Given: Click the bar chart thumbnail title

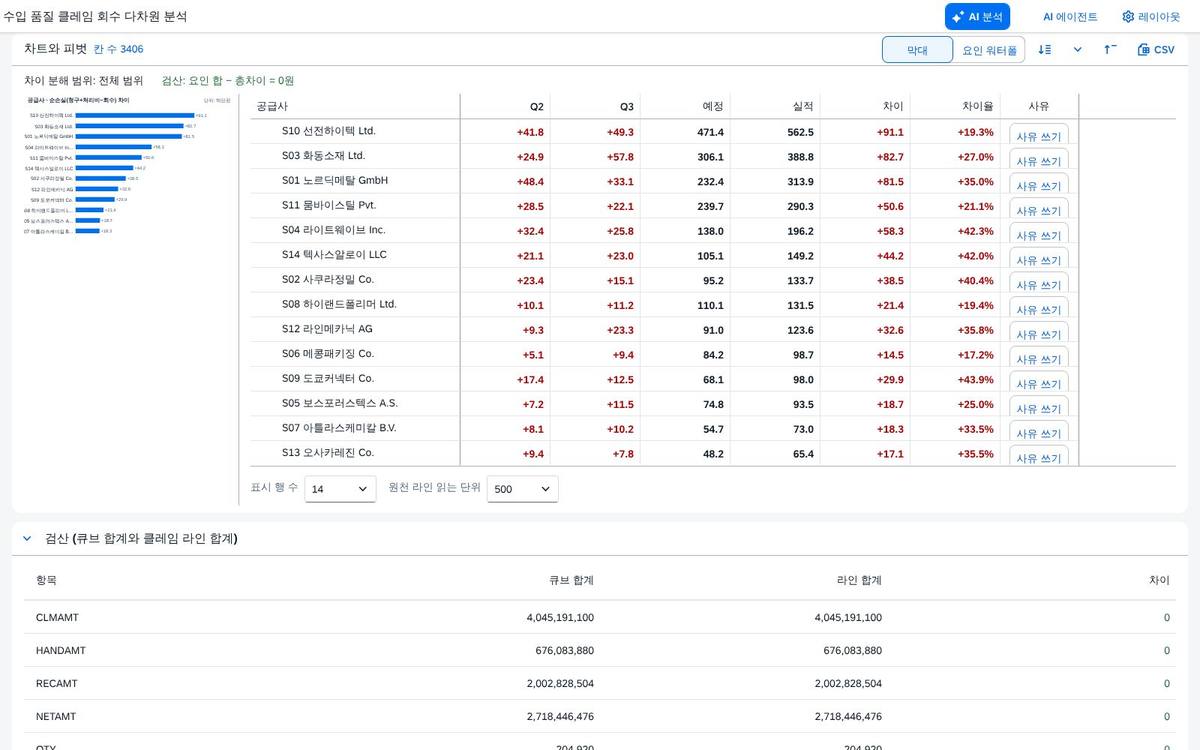Looking at the screenshot, I should tap(78, 100).
